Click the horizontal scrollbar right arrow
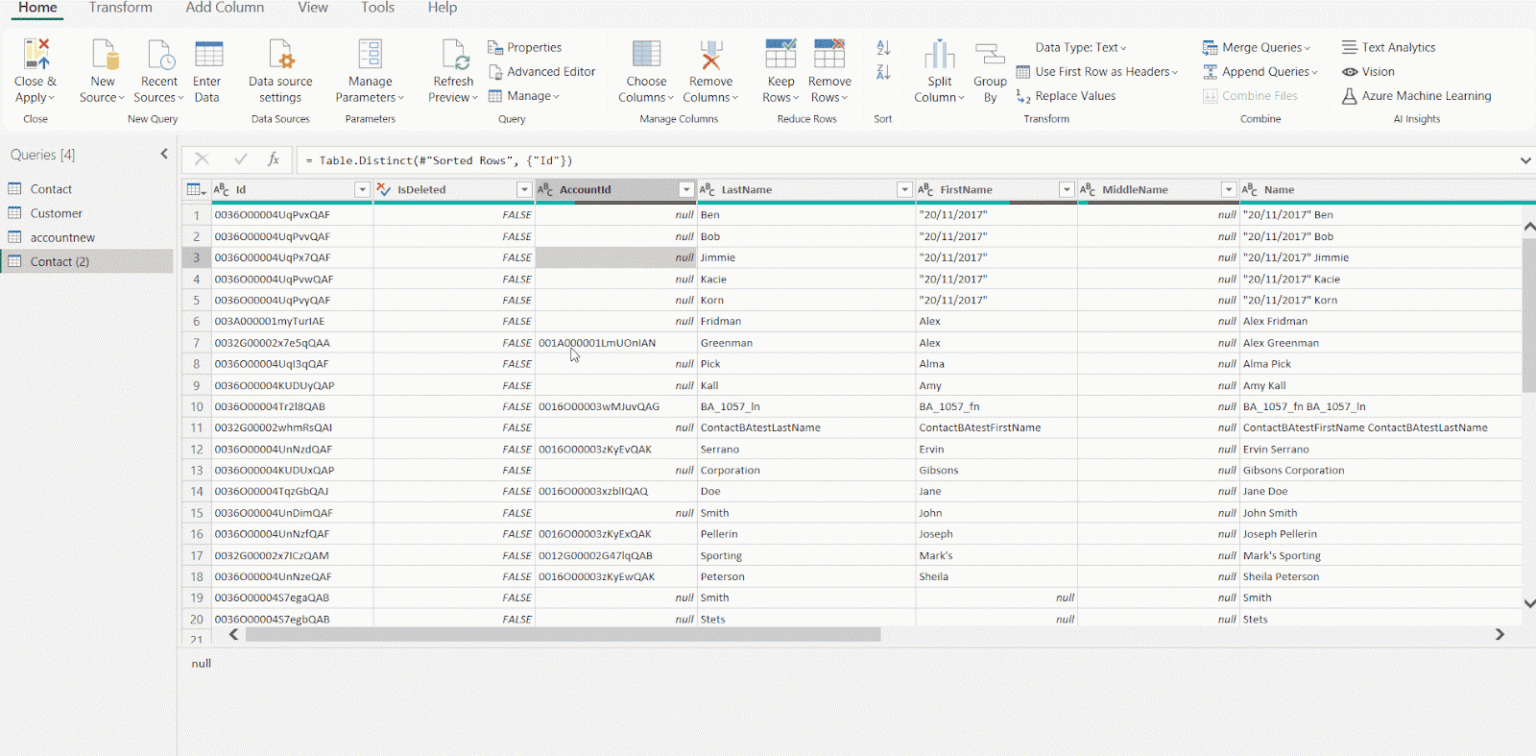The width and height of the screenshot is (1536, 756). click(1499, 634)
